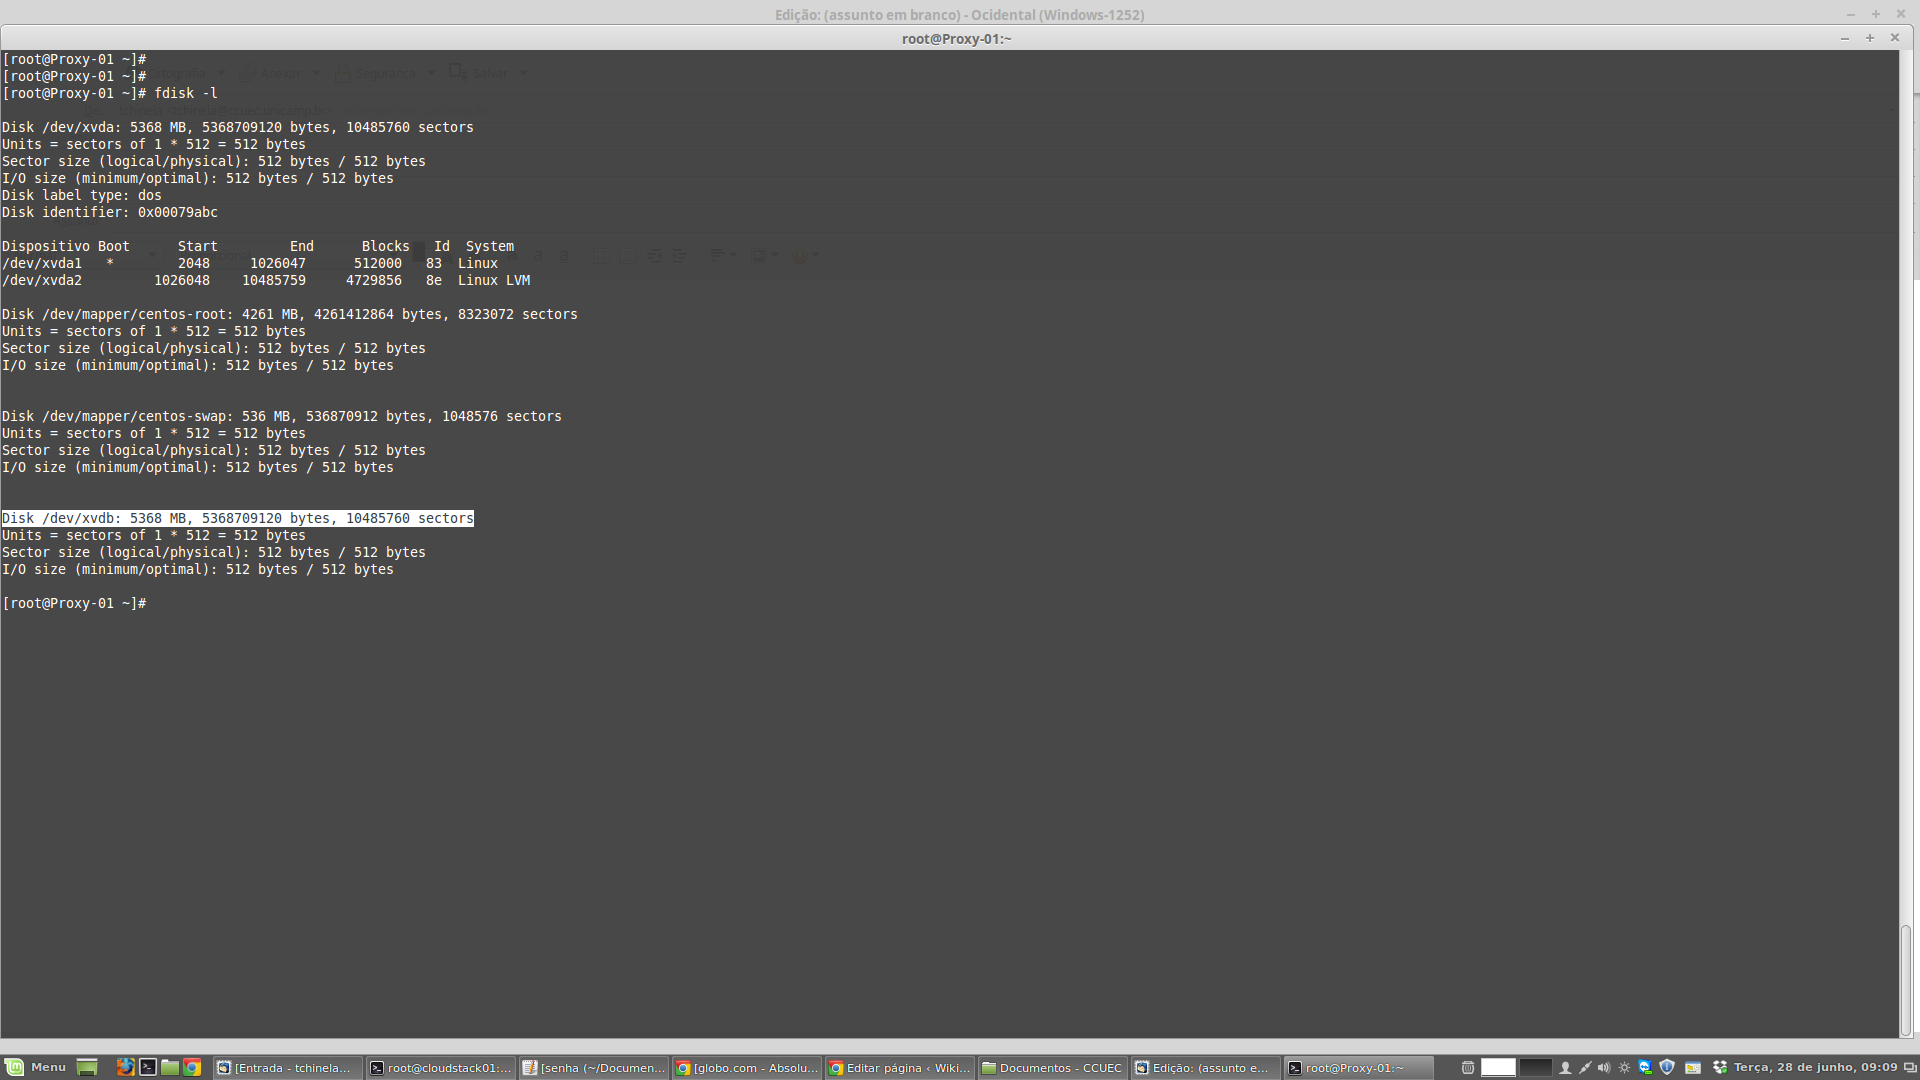Open file manager from panel launcher

[x=169, y=1067]
